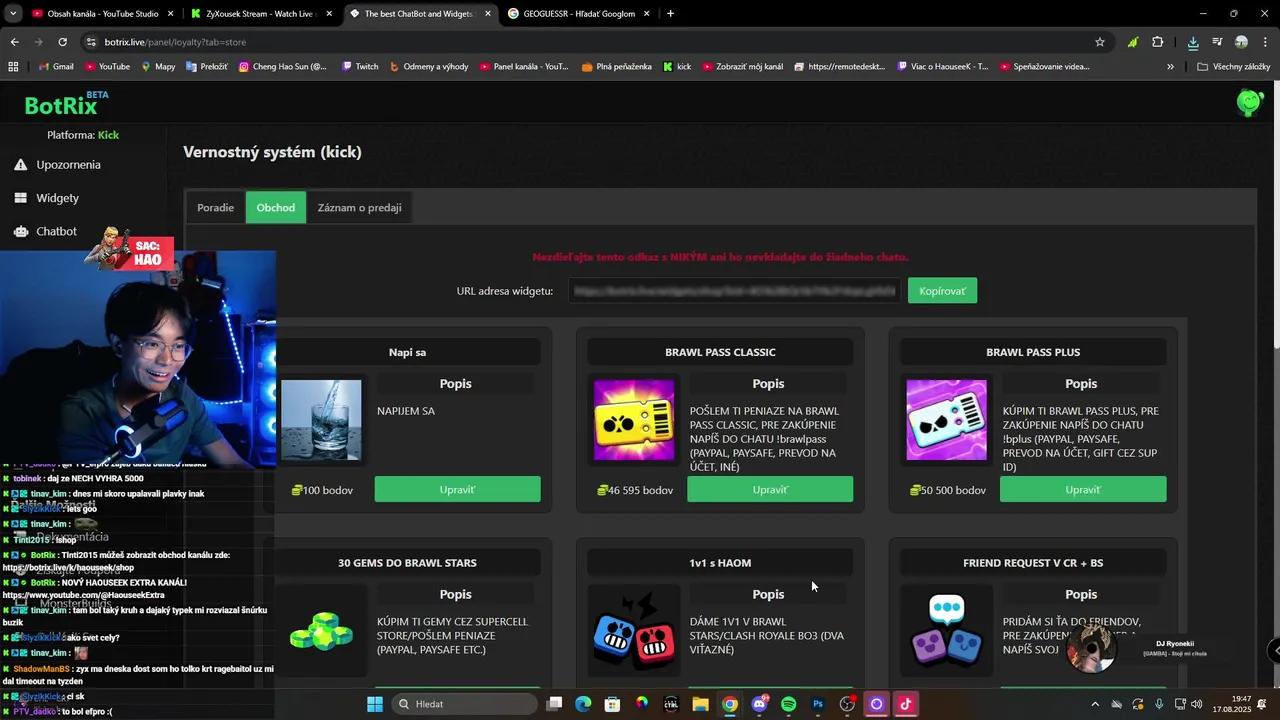Viewport: 1280px width, 720px height.
Task: Open the Mapy bookmark
Action: point(158,67)
